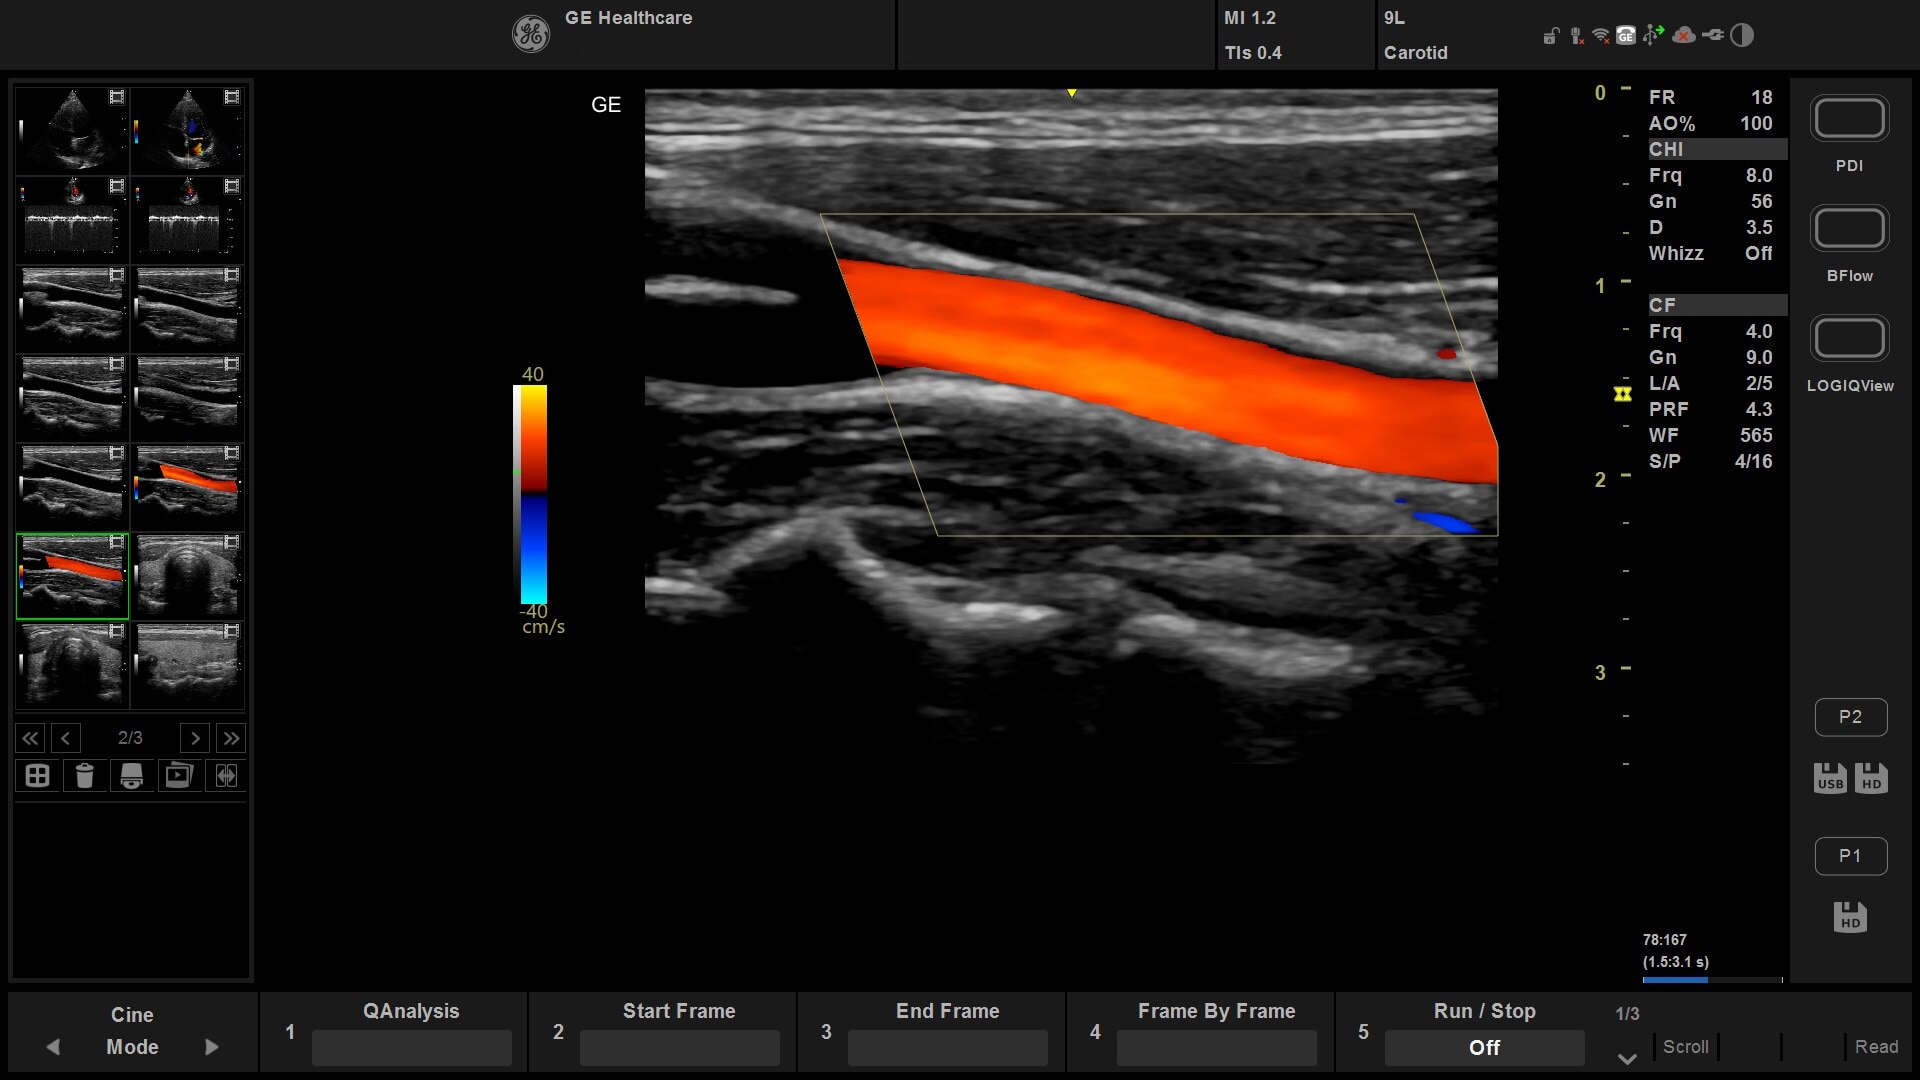Open the clipboard grid layout icon

click(x=37, y=776)
